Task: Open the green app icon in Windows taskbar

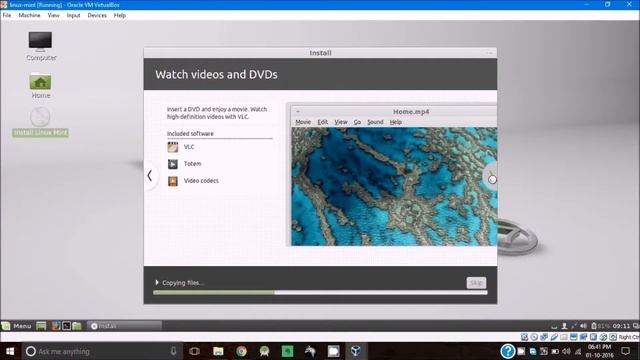Action: tap(287, 351)
